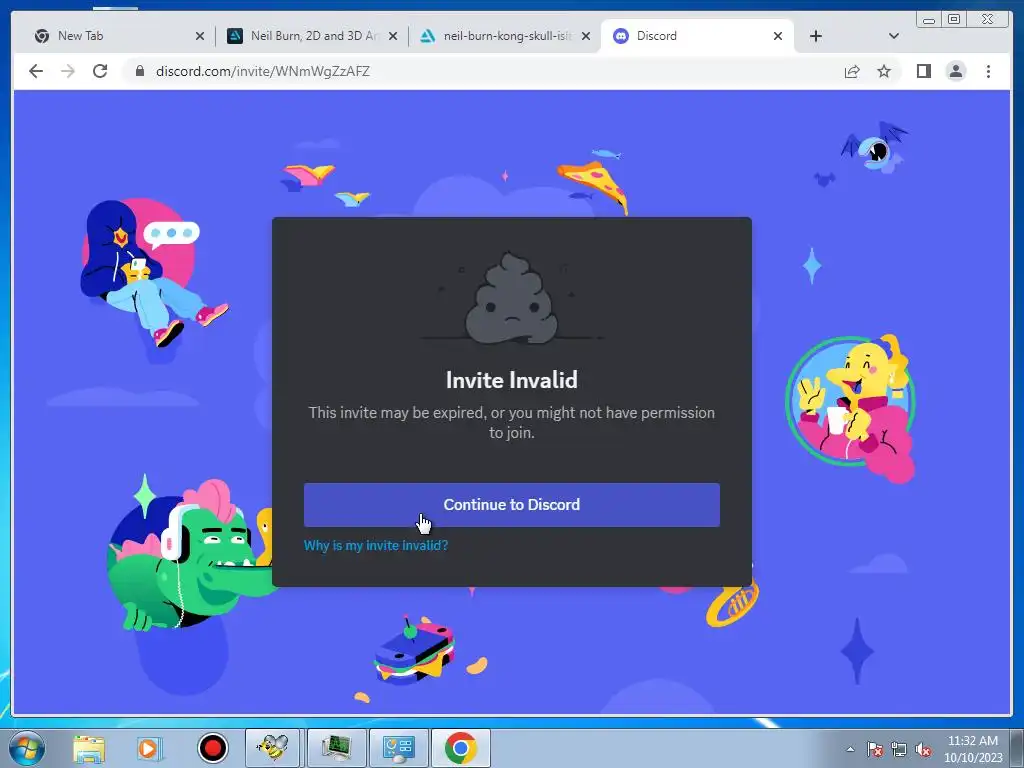Open the Action Center flag icon
Image resolution: width=1024 pixels, height=768 pixels.
pyautogui.click(x=874, y=749)
